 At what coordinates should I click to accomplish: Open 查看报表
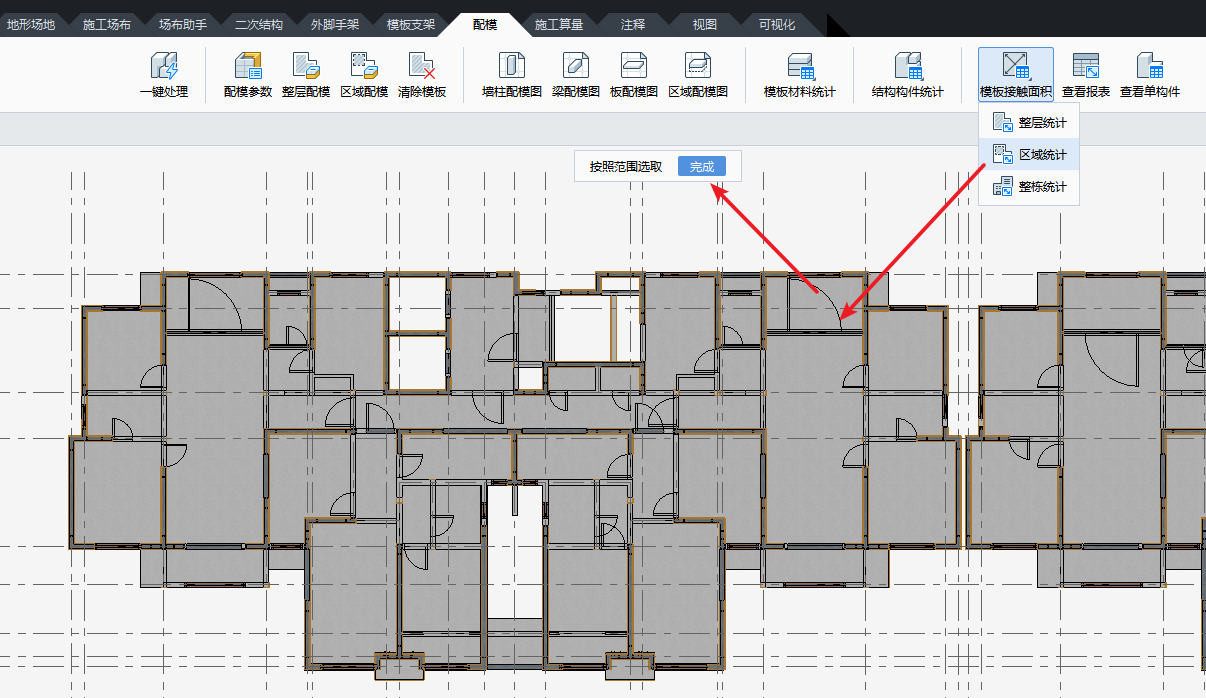(1086, 76)
